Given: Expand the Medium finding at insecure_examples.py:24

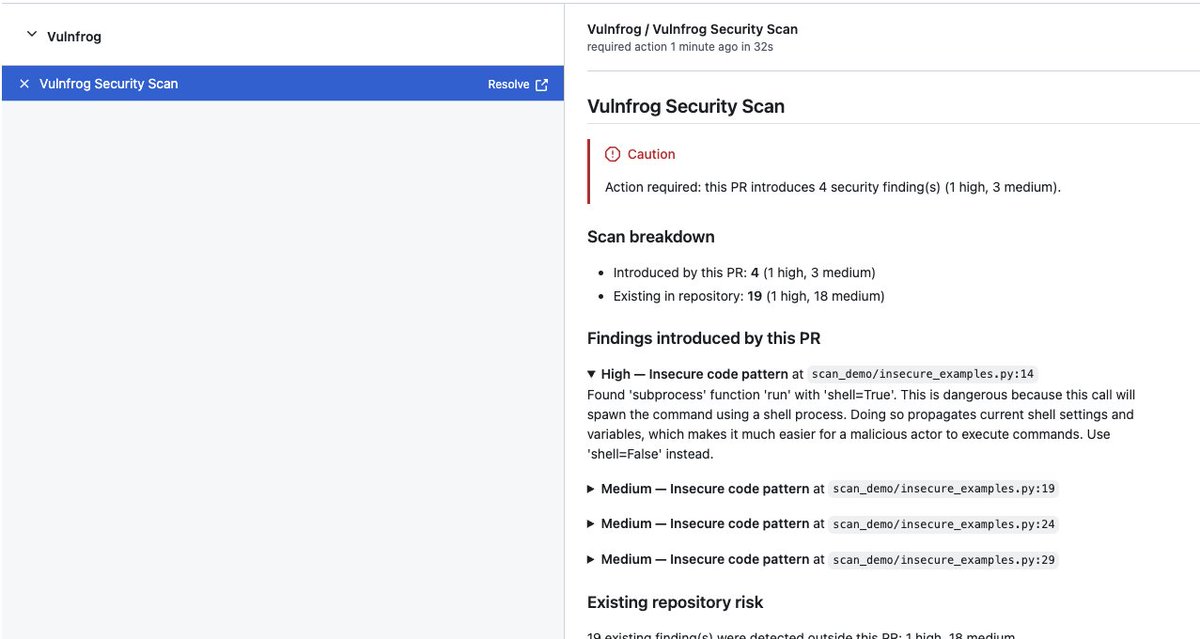Looking at the screenshot, I should click(592, 524).
